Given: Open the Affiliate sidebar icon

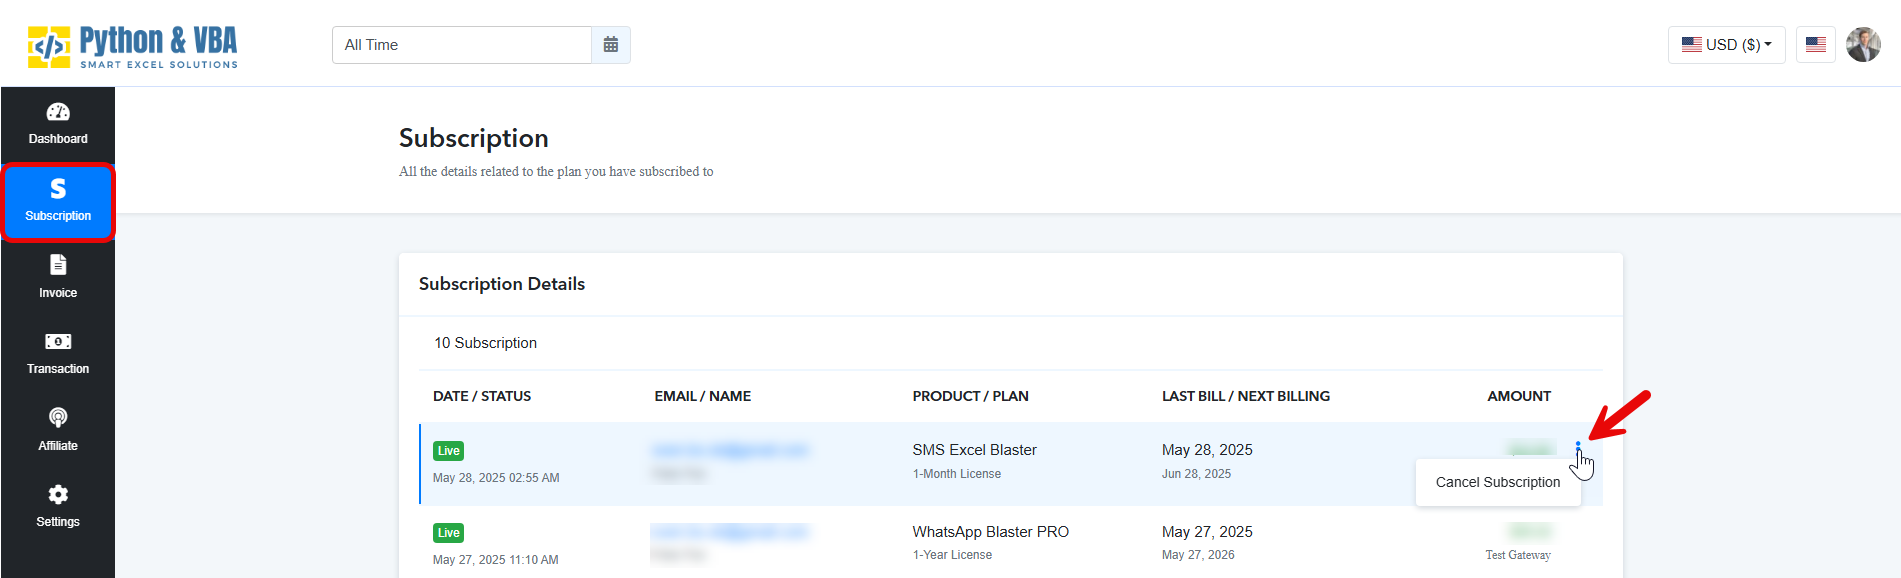Looking at the screenshot, I should 58,430.
